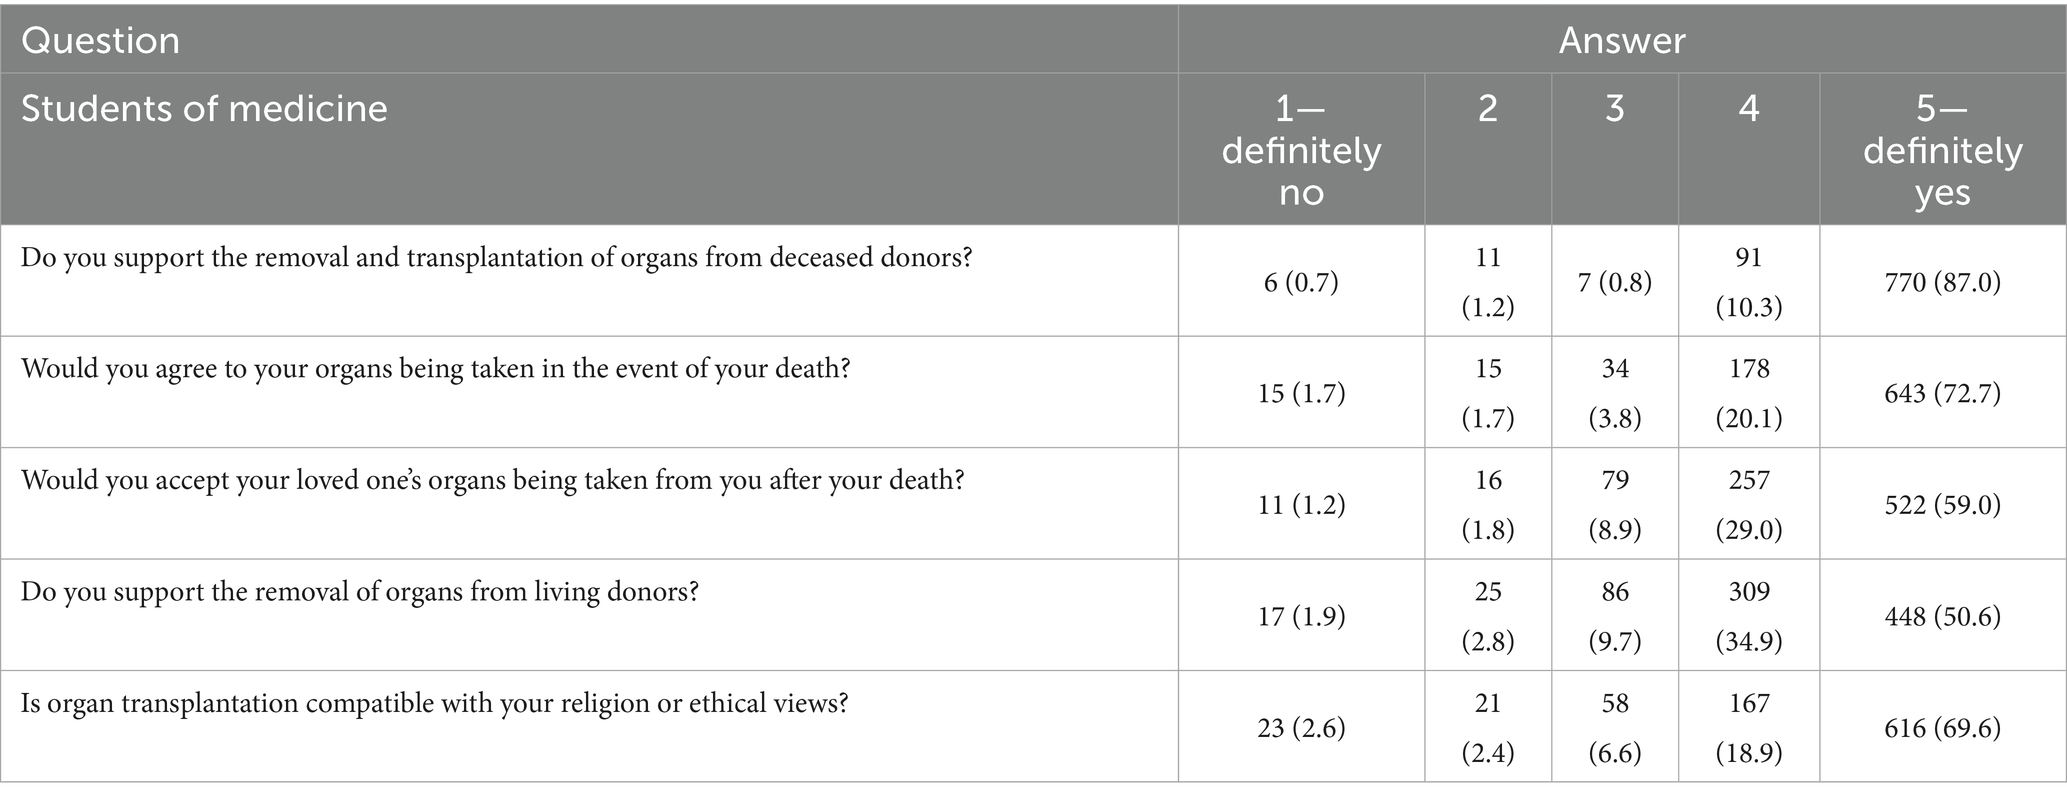2067x800 pixels.
Task: Click the '616 (69.6)' cell
Action: click(1942, 728)
